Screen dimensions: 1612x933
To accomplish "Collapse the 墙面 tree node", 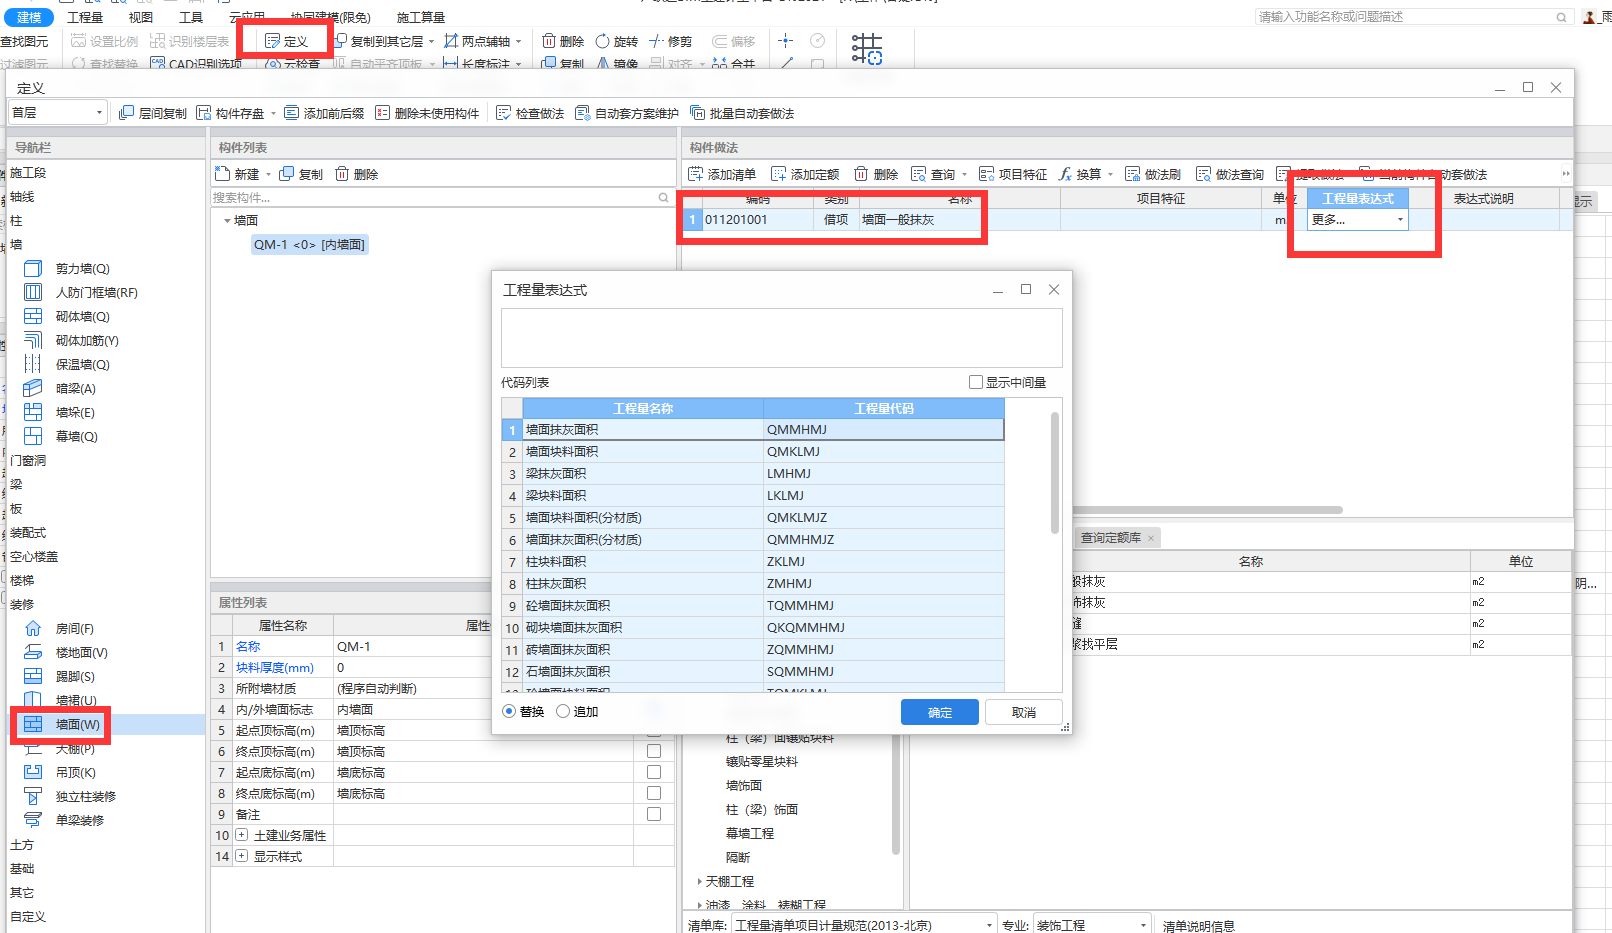I will pyautogui.click(x=227, y=220).
